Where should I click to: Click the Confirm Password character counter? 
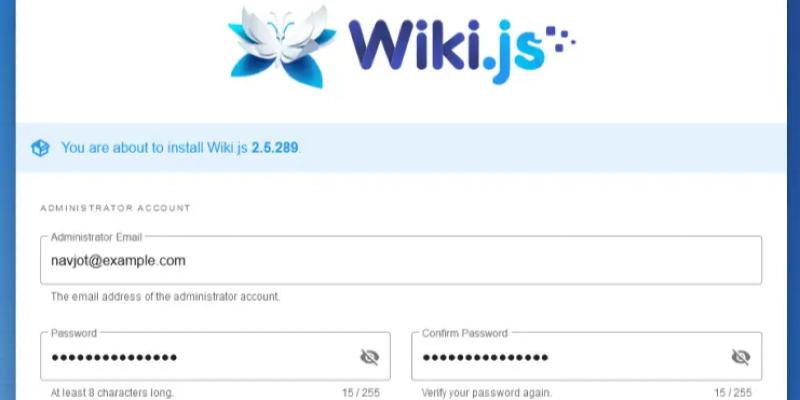733,393
